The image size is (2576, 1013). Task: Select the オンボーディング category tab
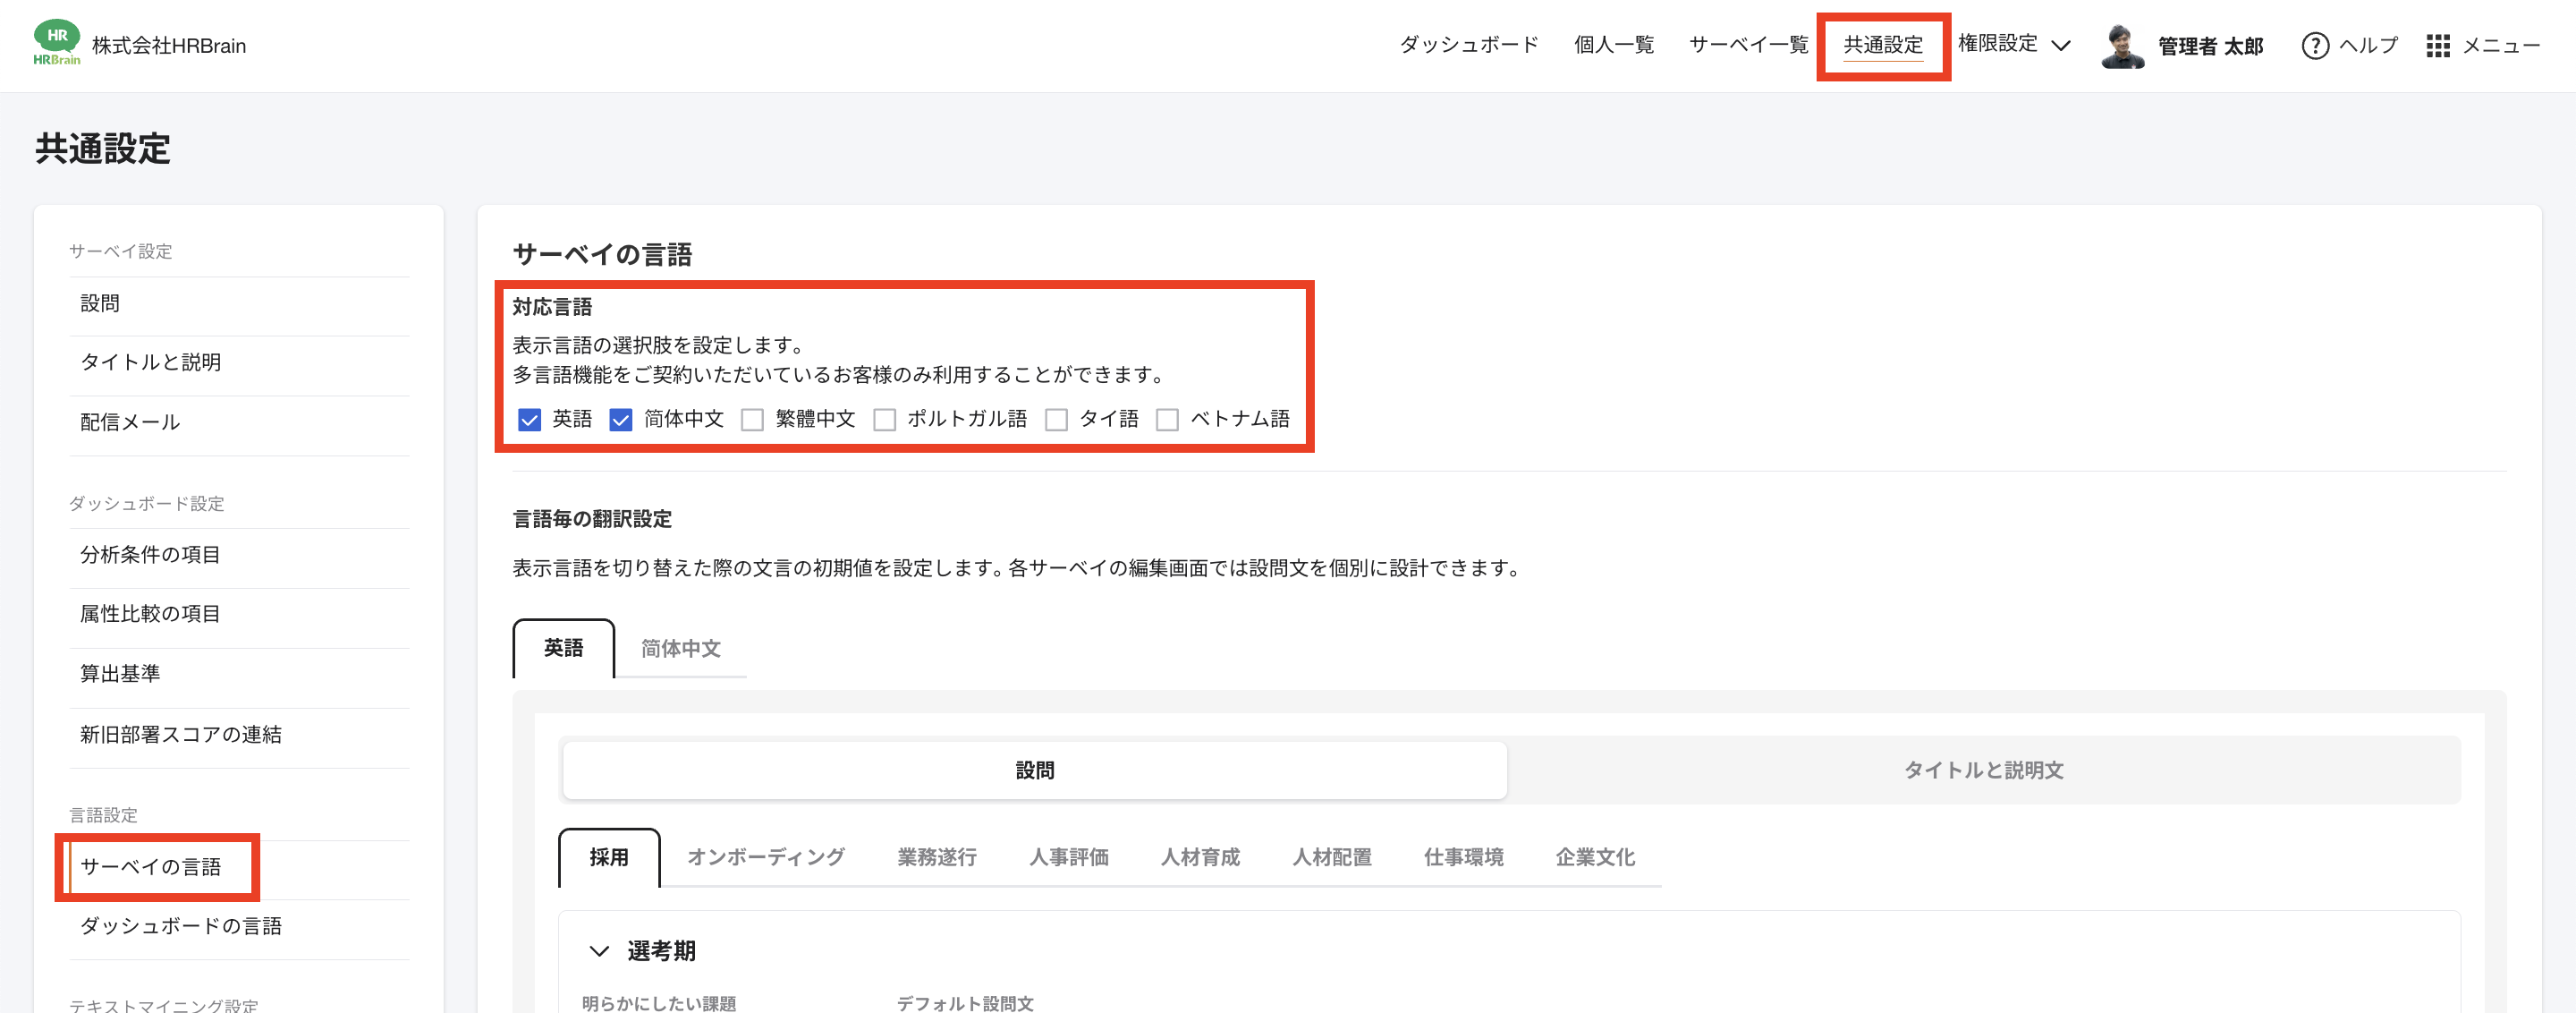pyautogui.click(x=765, y=857)
